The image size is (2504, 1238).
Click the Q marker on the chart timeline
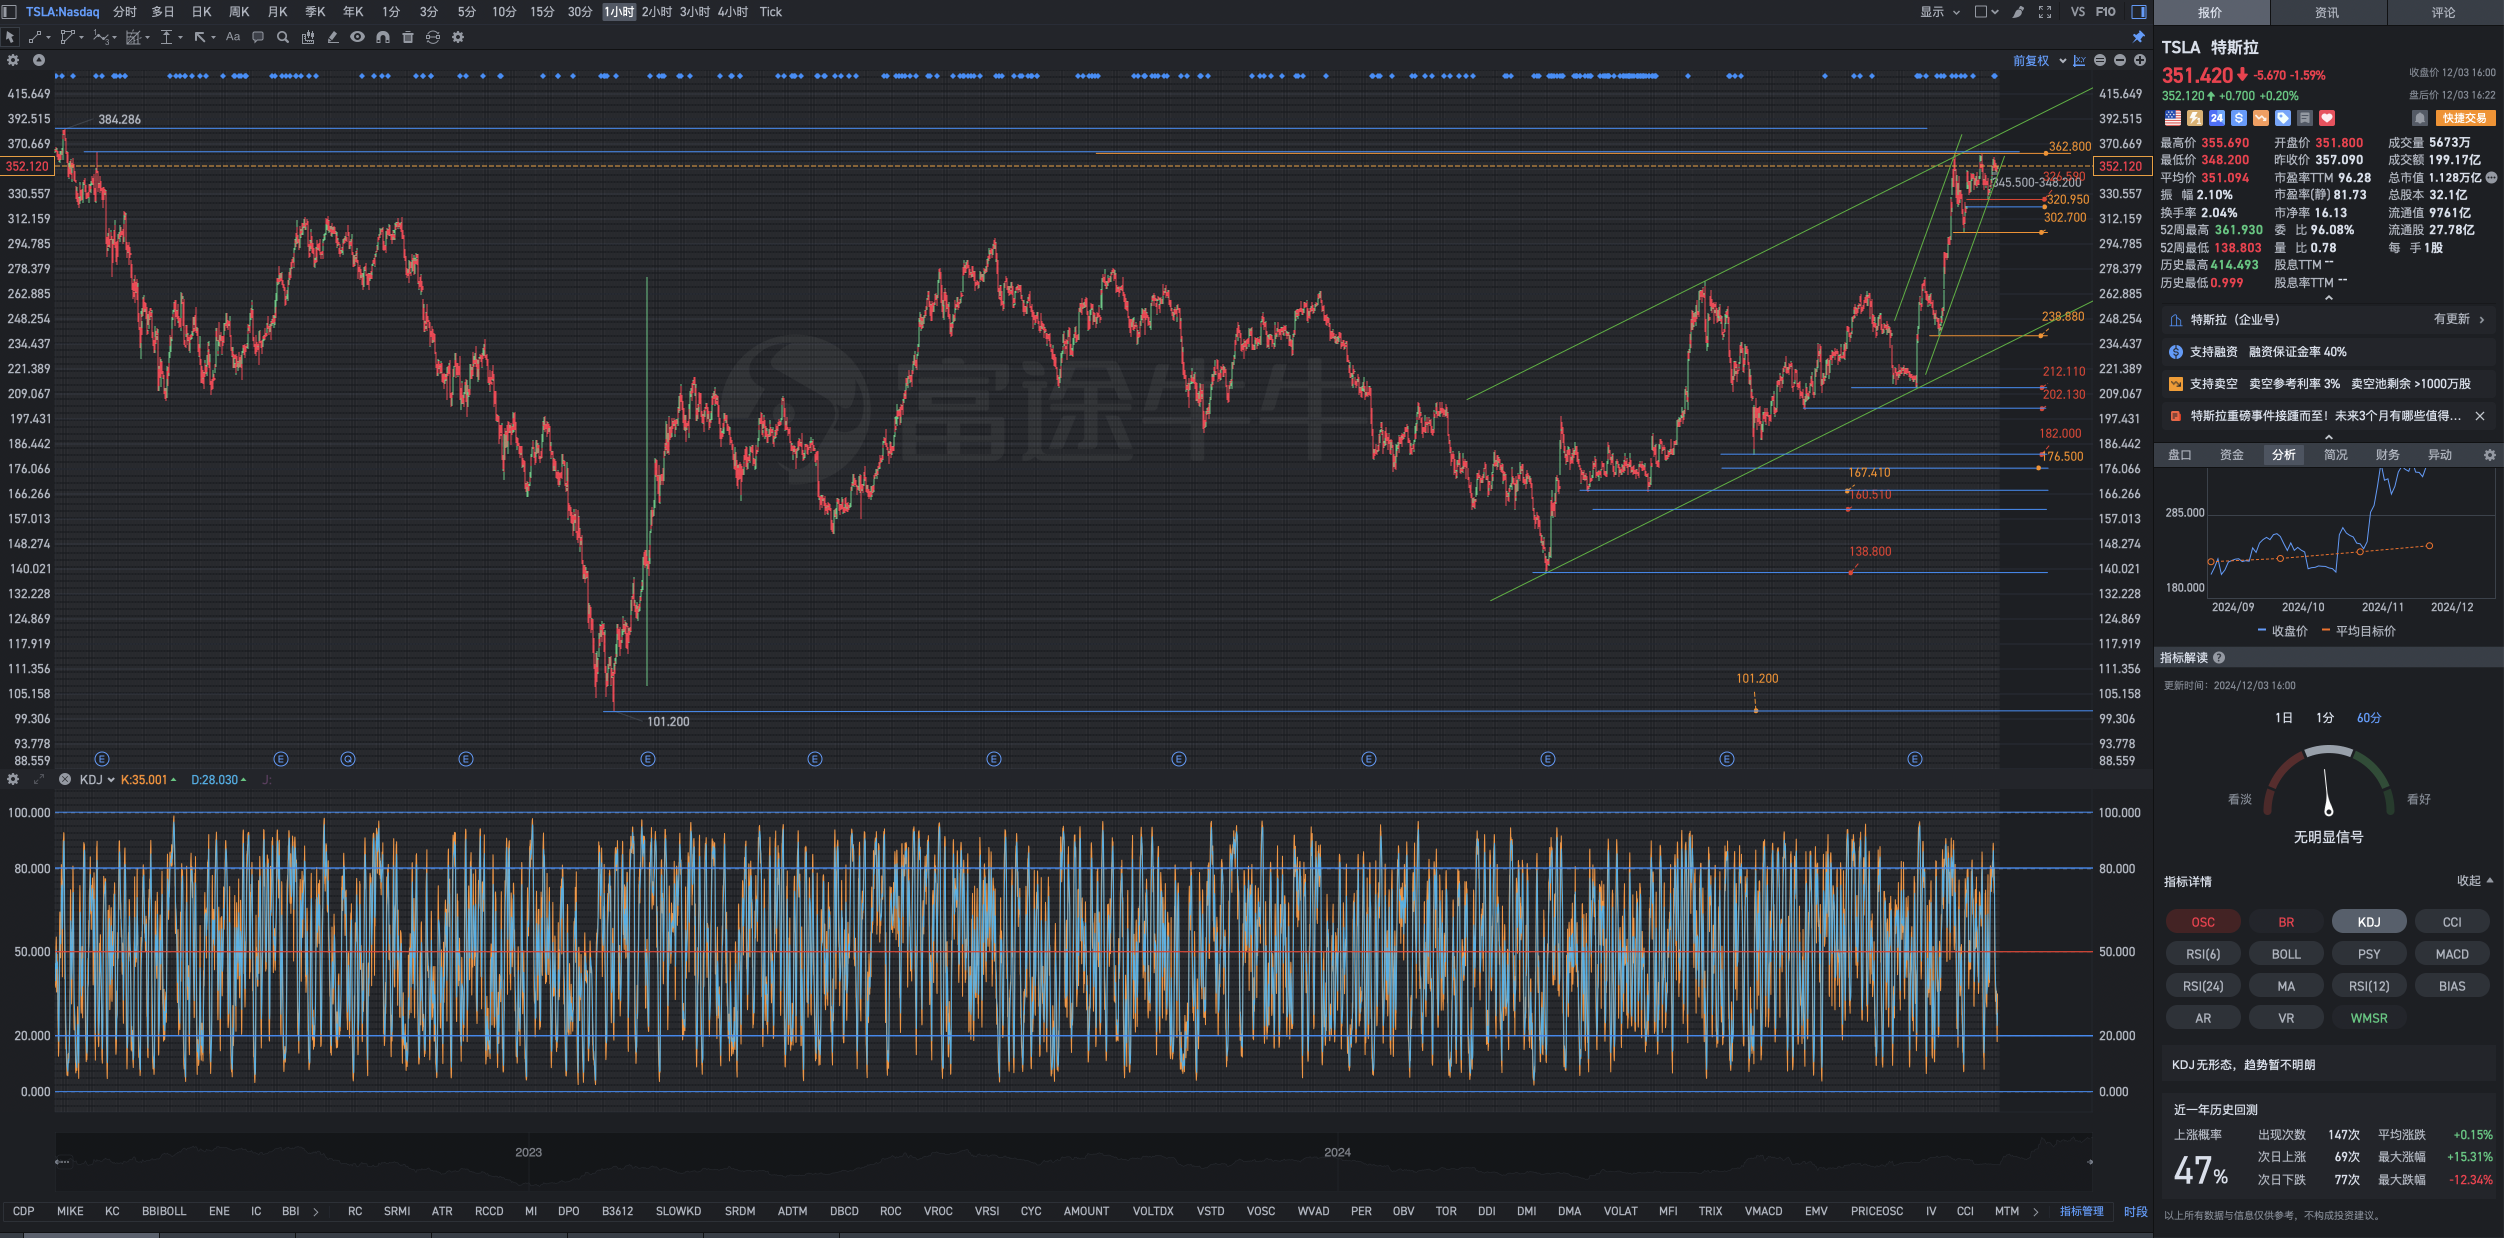348,759
